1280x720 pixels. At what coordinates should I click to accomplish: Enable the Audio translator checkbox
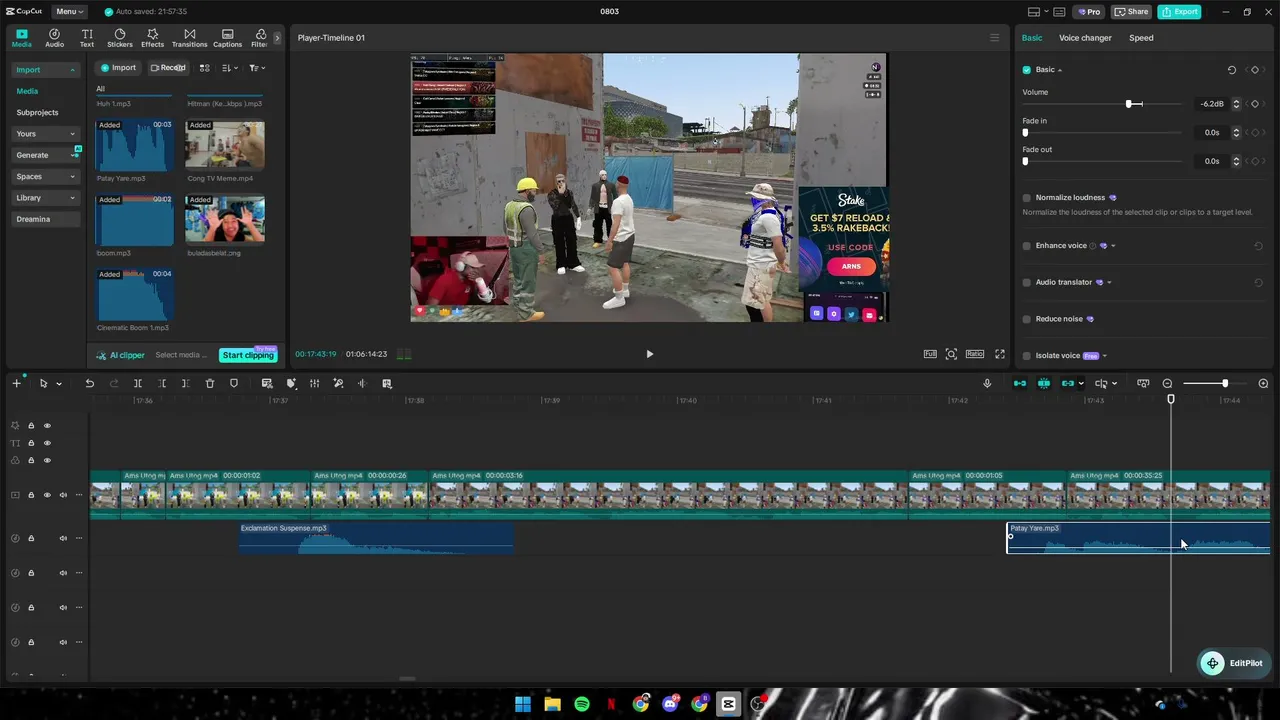click(1026, 283)
